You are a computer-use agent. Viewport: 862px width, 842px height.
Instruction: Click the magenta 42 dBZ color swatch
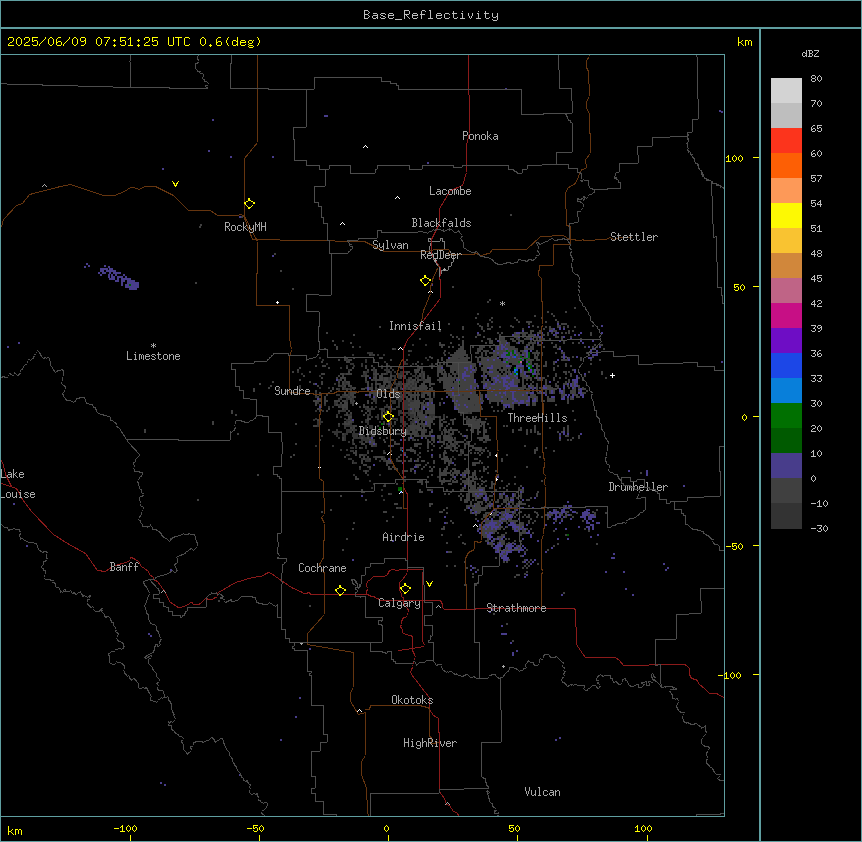pos(786,315)
